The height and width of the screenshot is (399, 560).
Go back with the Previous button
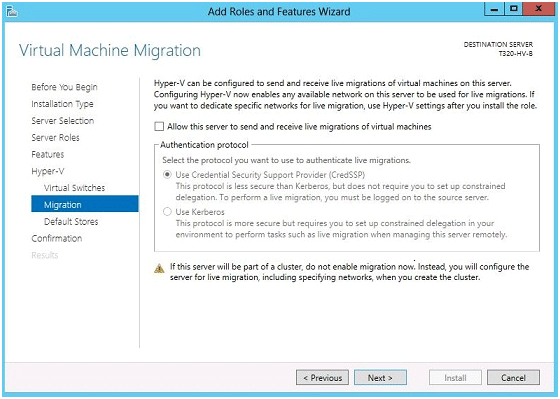322,378
